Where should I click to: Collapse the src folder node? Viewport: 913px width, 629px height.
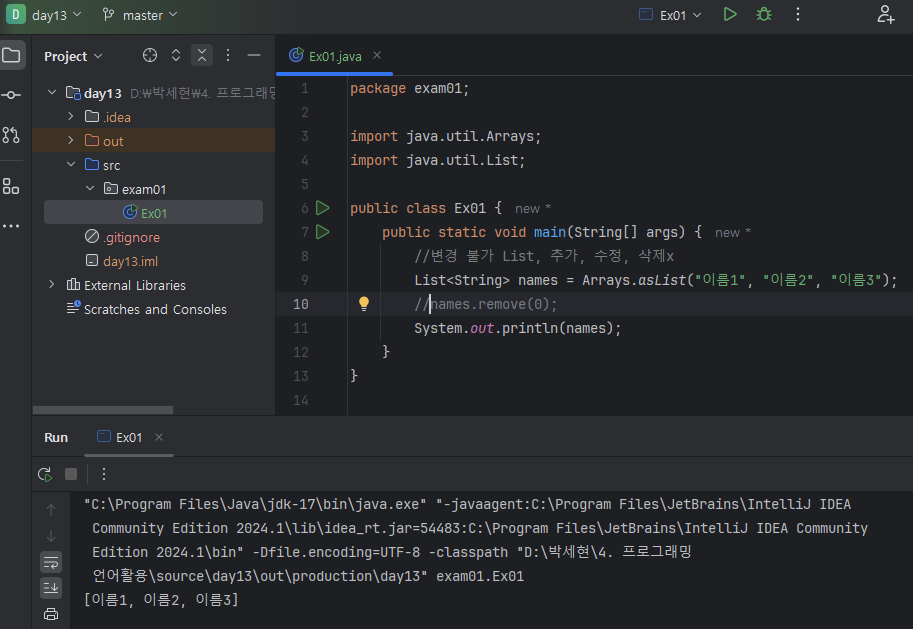71,165
